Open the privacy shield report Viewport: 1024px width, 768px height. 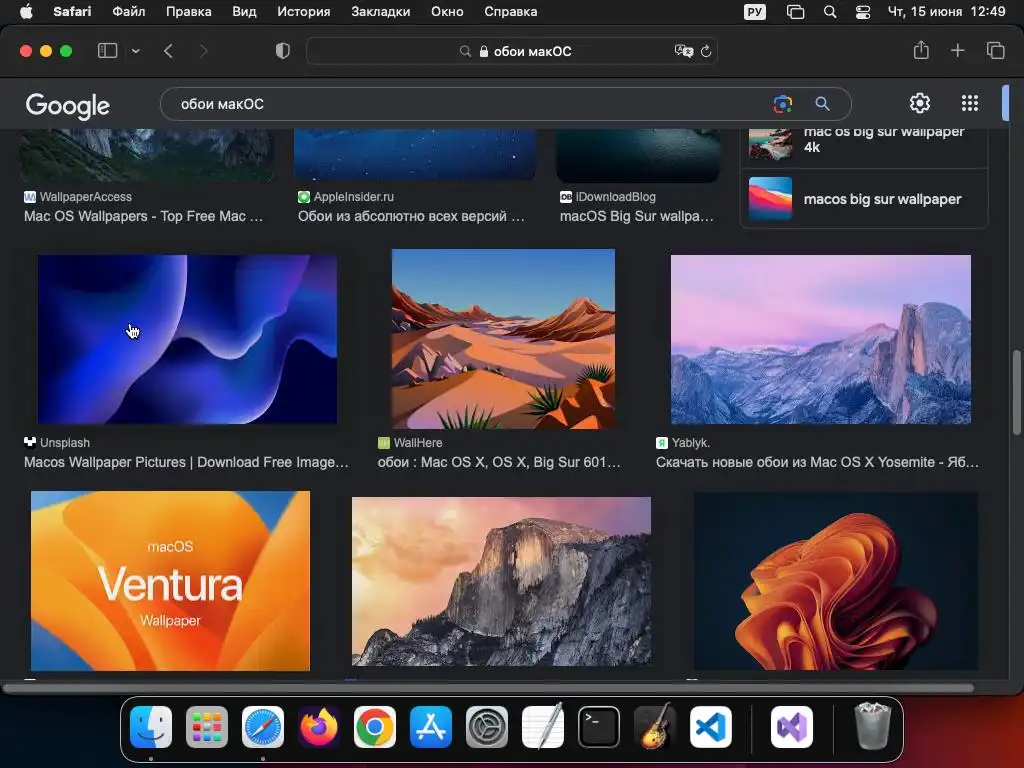[x=283, y=51]
